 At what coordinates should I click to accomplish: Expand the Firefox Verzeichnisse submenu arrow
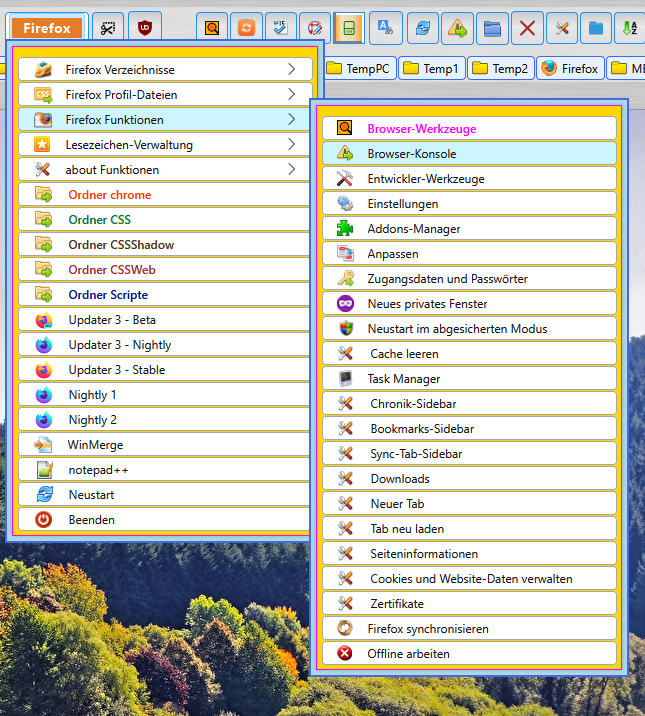pos(292,69)
